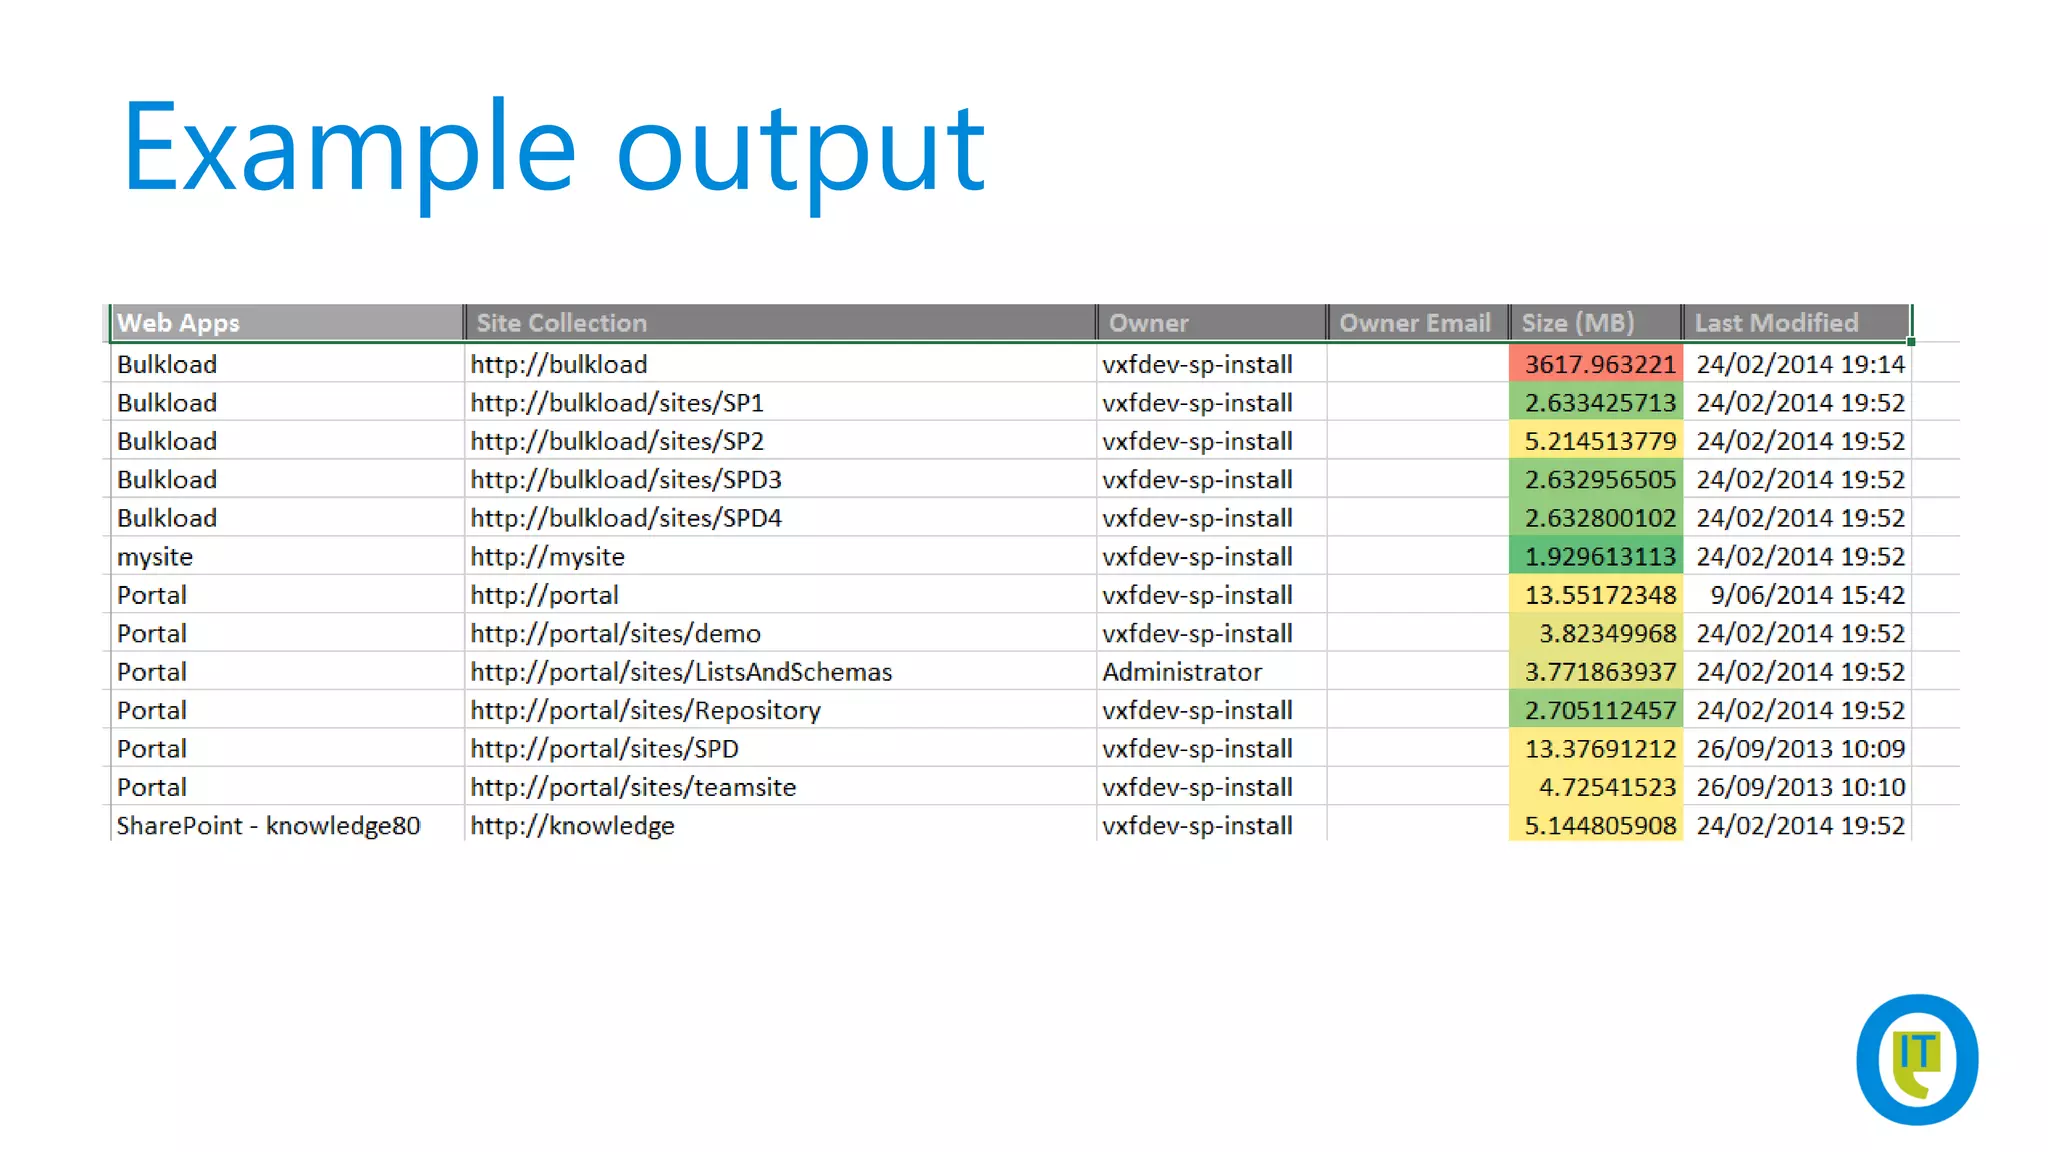2048x1152 pixels.
Task: Click the http://portal/sites/demo cell
Action: [x=780, y=634]
